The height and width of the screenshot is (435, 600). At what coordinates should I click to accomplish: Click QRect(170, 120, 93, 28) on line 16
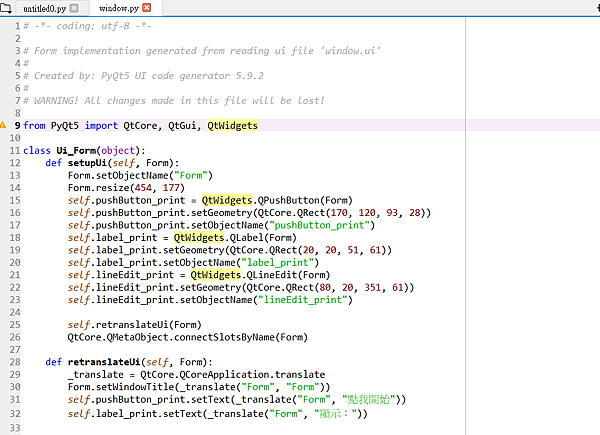click(361, 213)
